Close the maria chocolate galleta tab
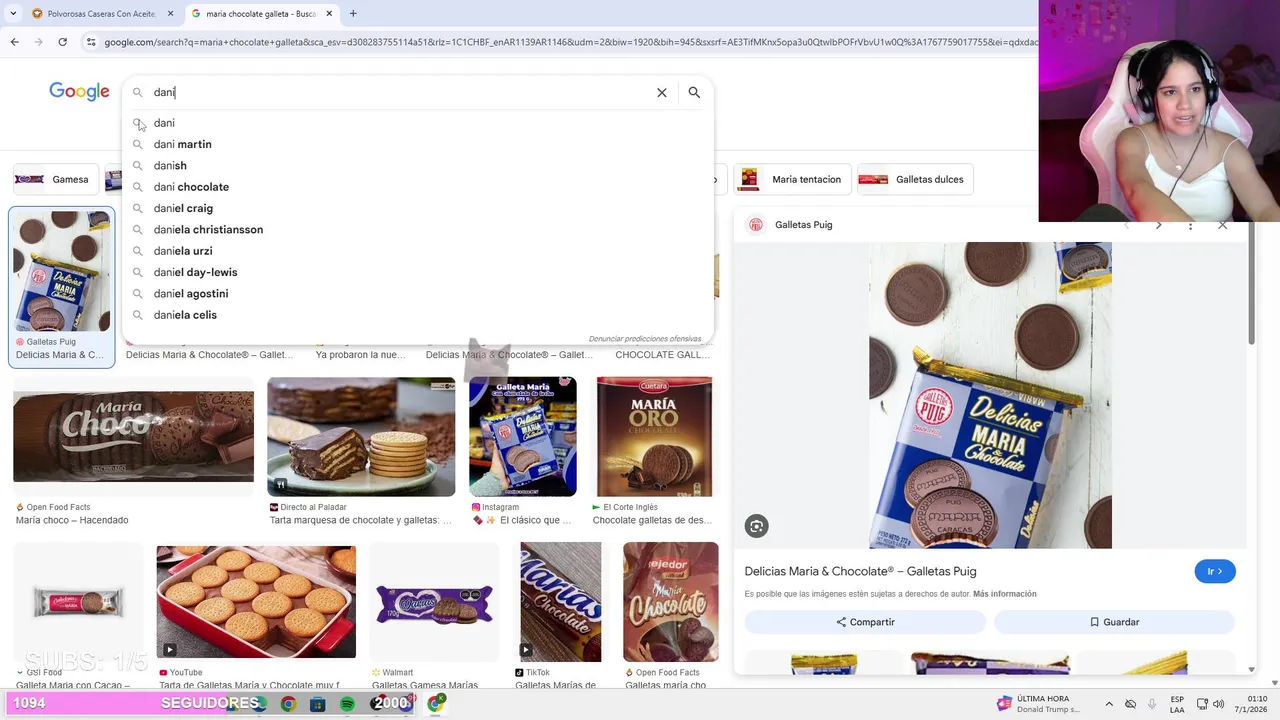Image resolution: width=1280 pixels, height=720 pixels. point(328,14)
